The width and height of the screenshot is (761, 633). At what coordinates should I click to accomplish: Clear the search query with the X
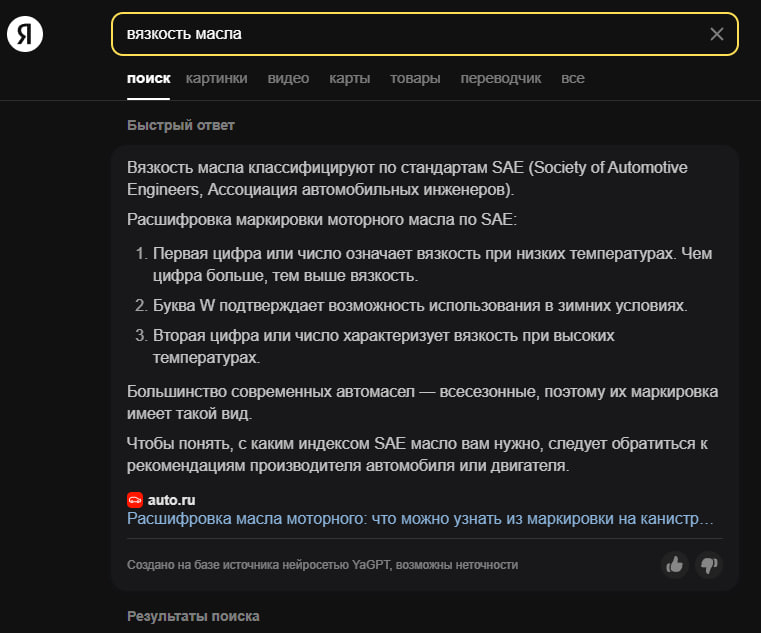716,34
